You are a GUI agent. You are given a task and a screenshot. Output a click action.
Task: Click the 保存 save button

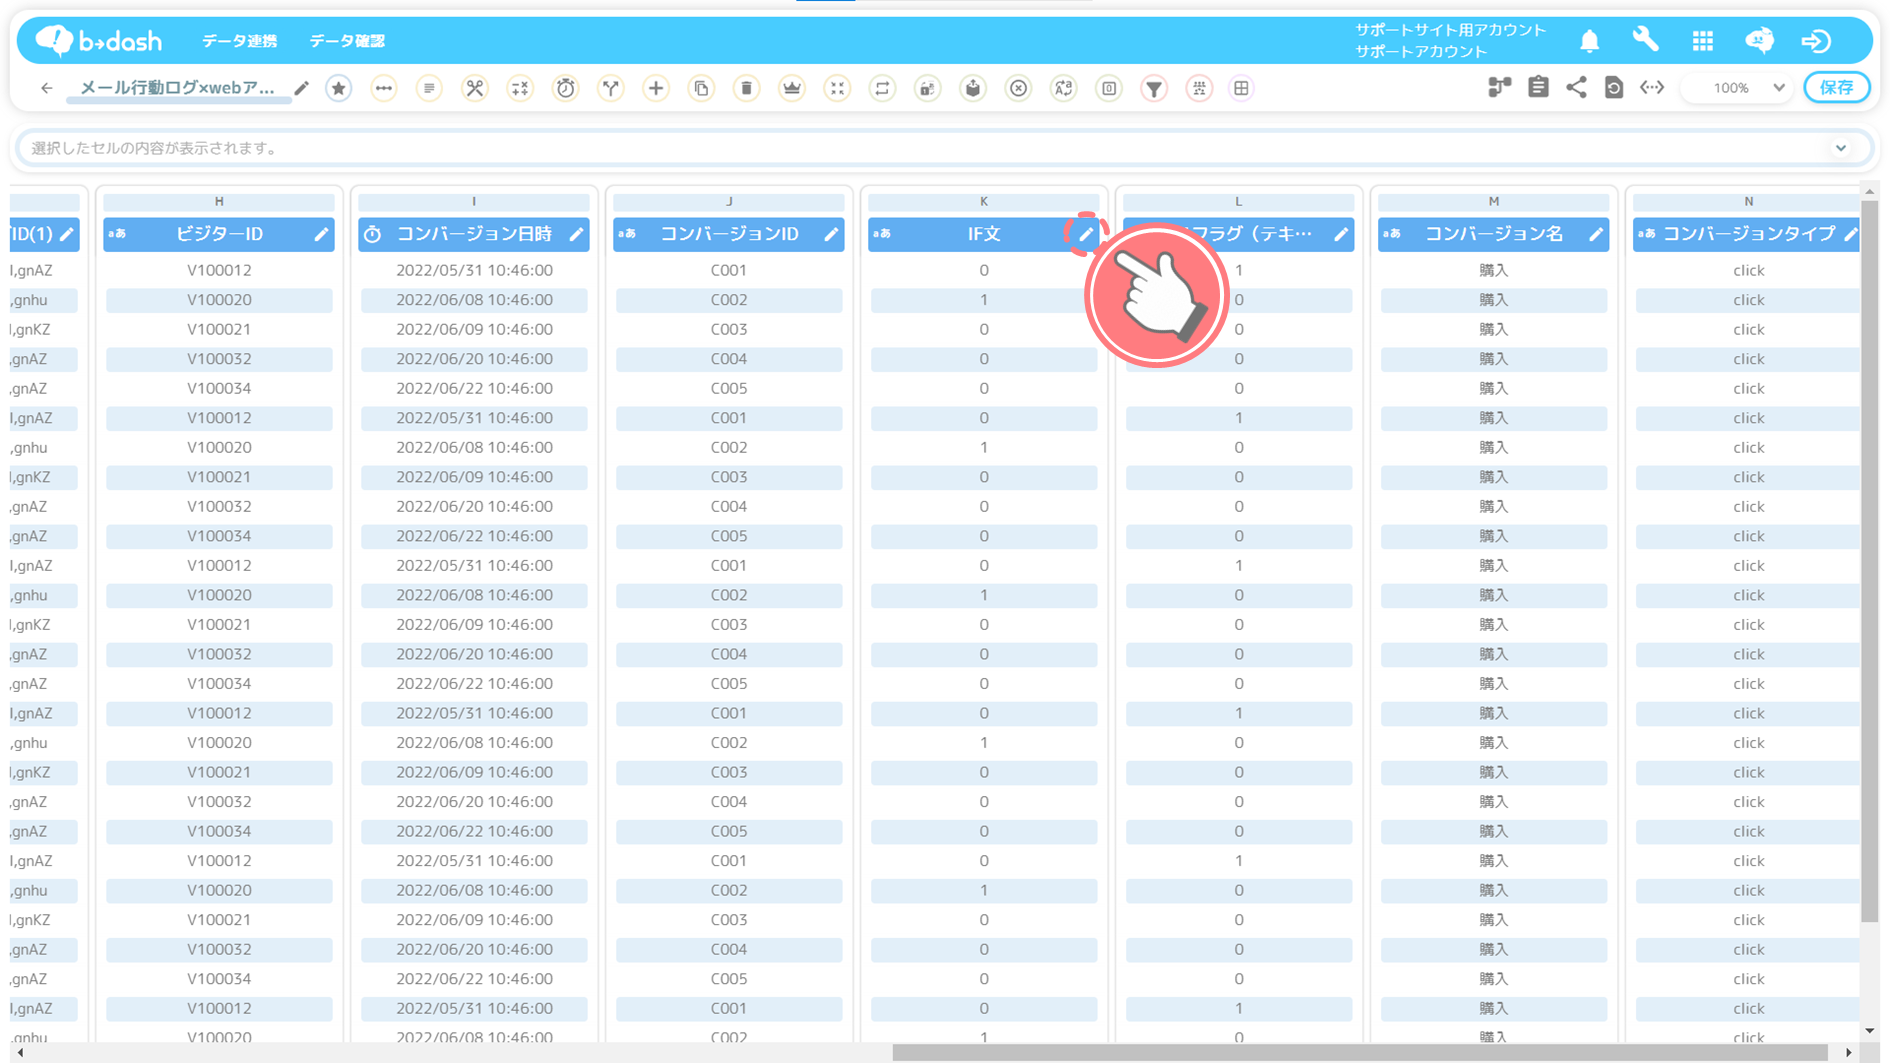1836,88
